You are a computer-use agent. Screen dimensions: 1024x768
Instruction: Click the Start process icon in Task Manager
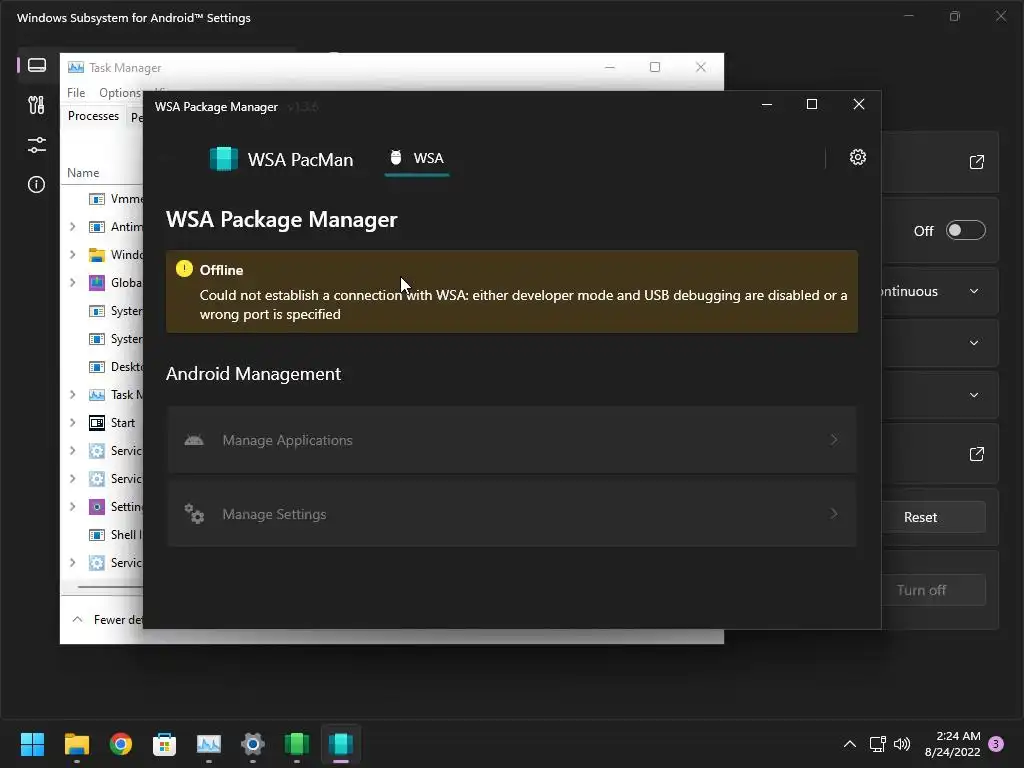pos(97,423)
